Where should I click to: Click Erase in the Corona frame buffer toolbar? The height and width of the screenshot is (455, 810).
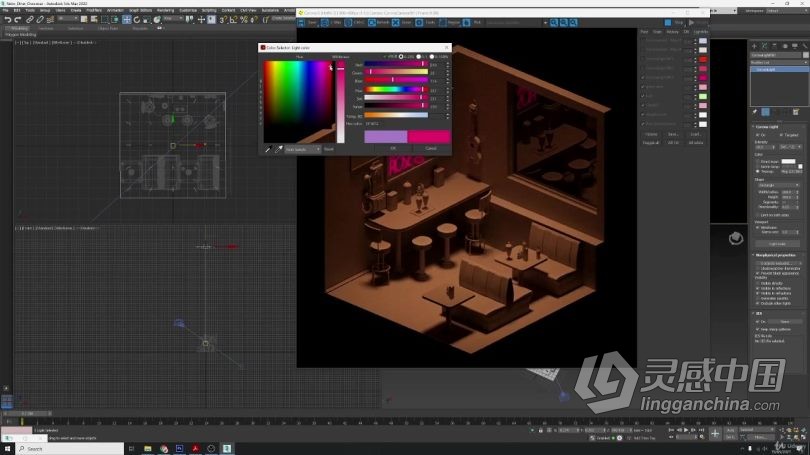[402, 23]
